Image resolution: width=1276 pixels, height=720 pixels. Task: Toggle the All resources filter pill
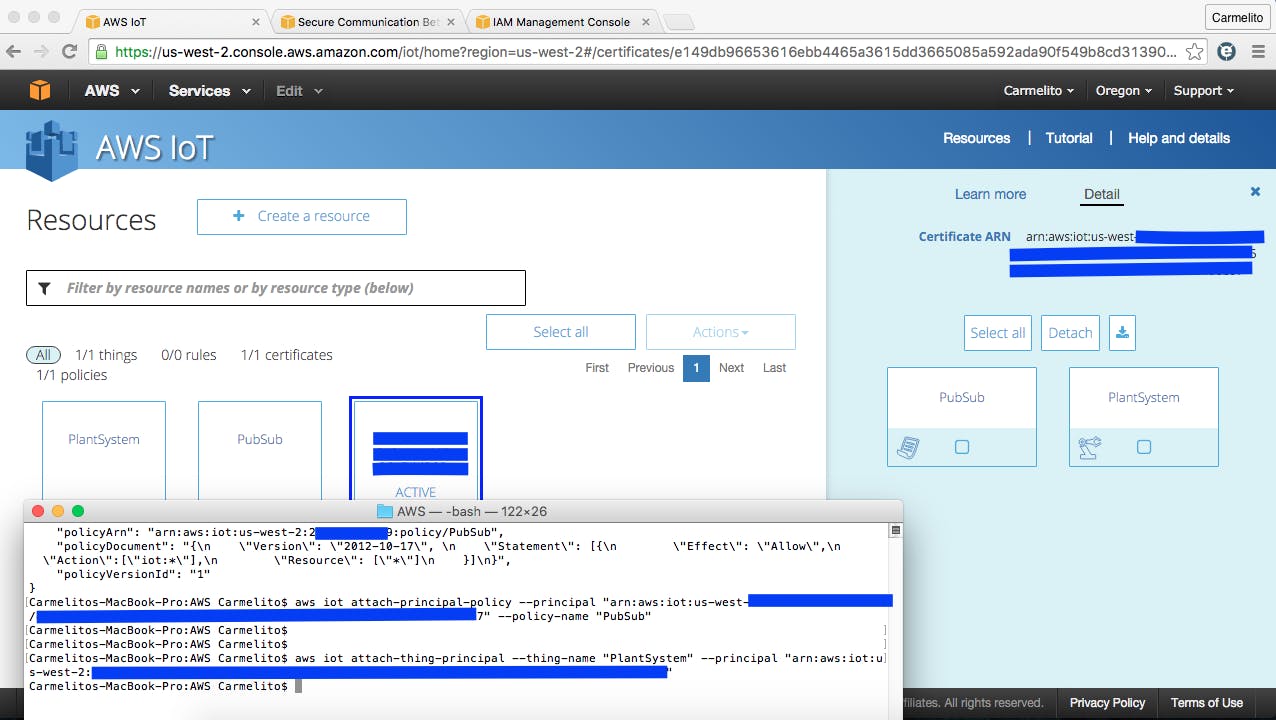pos(43,355)
